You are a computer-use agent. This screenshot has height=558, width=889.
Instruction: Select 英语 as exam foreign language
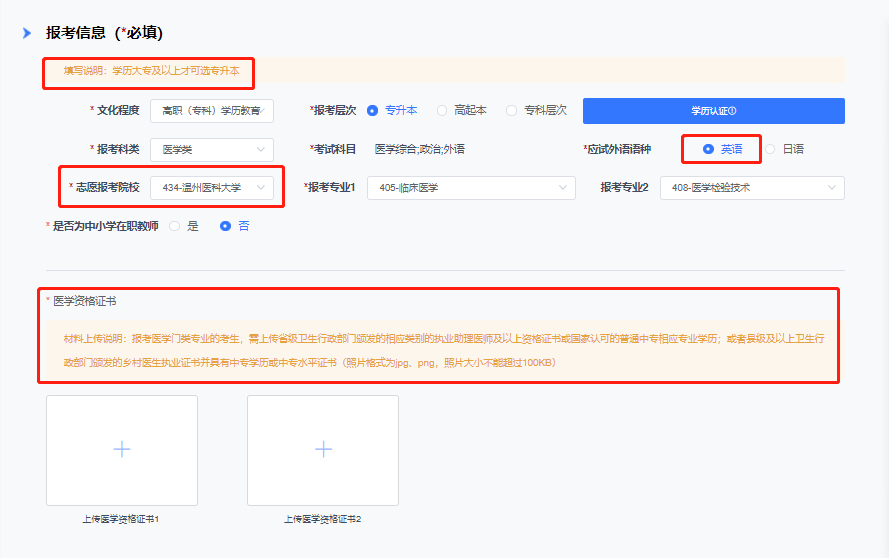pos(709,149)
